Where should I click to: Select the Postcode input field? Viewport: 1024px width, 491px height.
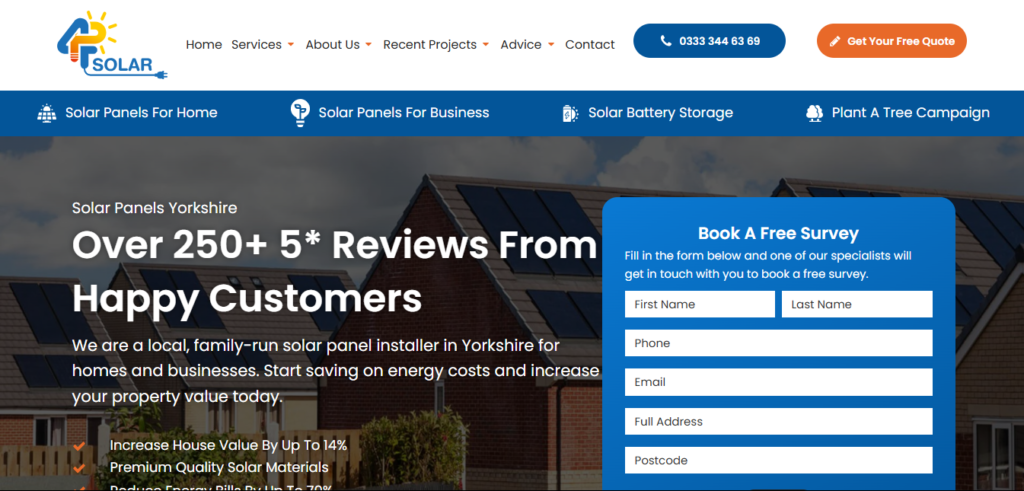[778, 460]
